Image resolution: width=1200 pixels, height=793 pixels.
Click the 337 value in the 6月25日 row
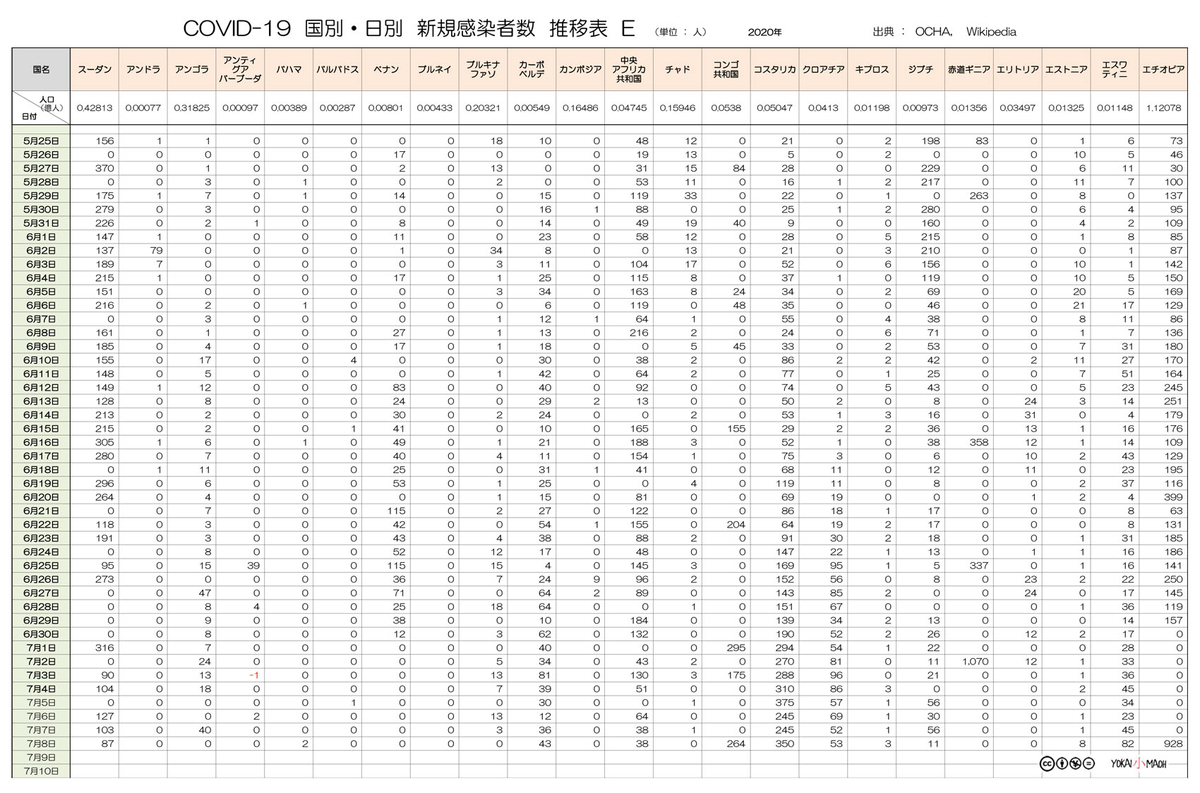[979, 566]
